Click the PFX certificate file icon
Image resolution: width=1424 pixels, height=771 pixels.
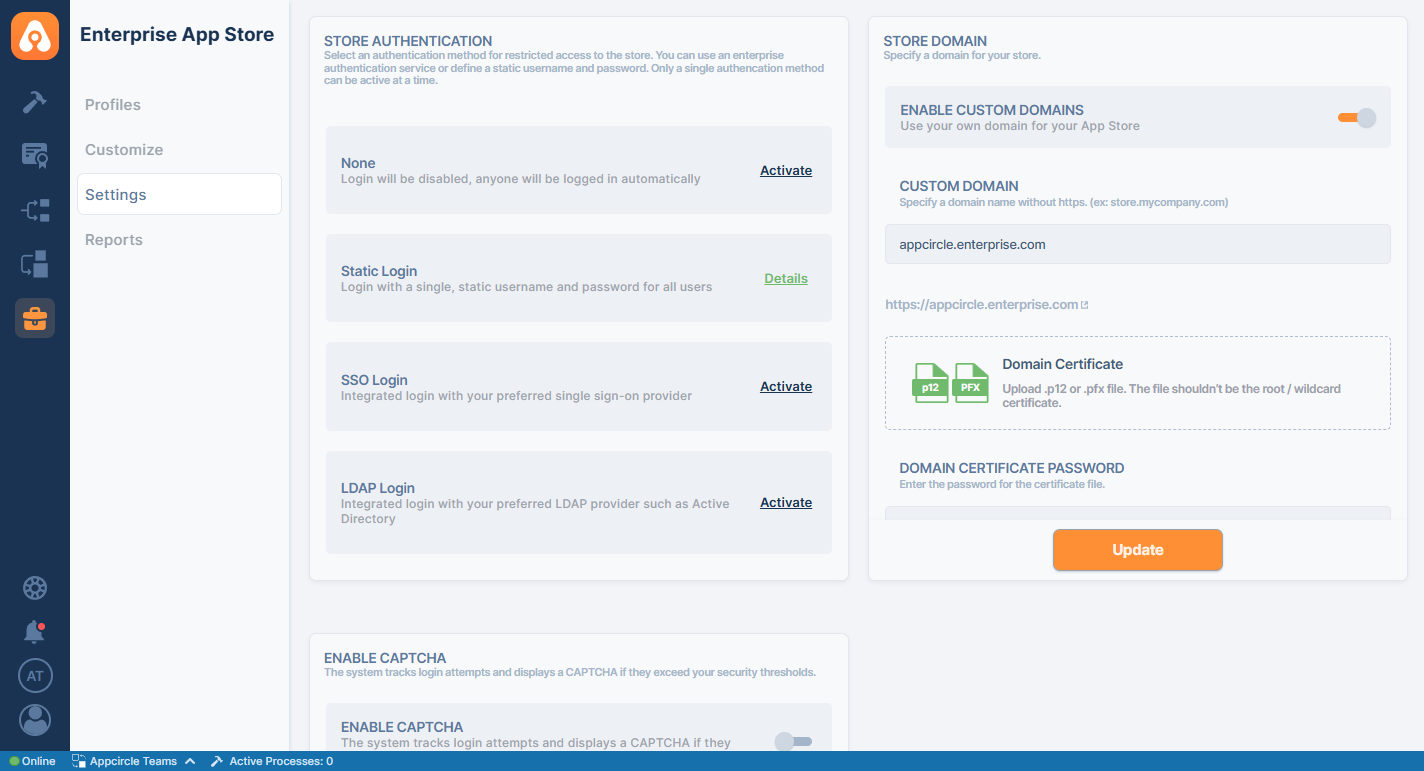pyautogui.click(x=971, y=383)
